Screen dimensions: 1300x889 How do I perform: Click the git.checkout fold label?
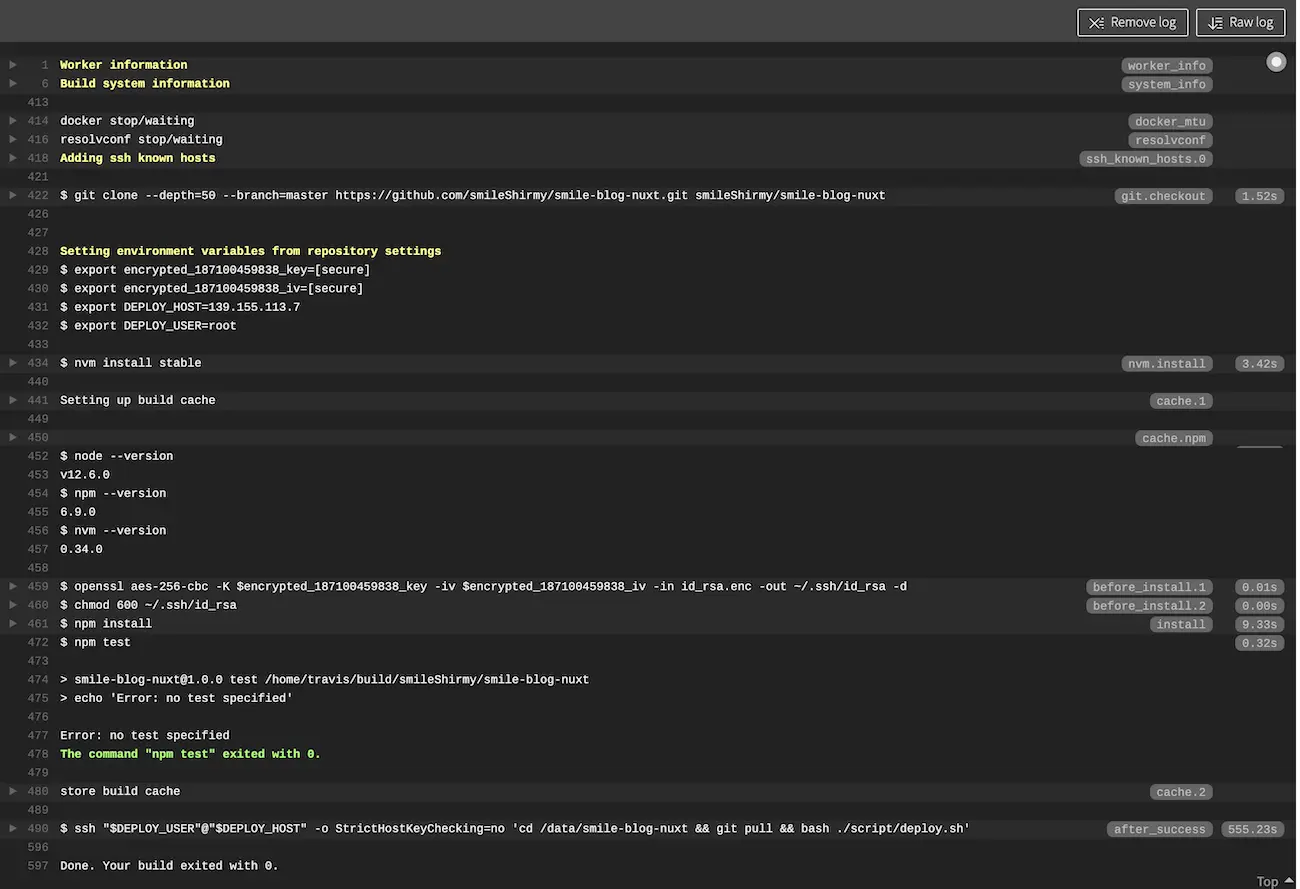[1163, 196]
